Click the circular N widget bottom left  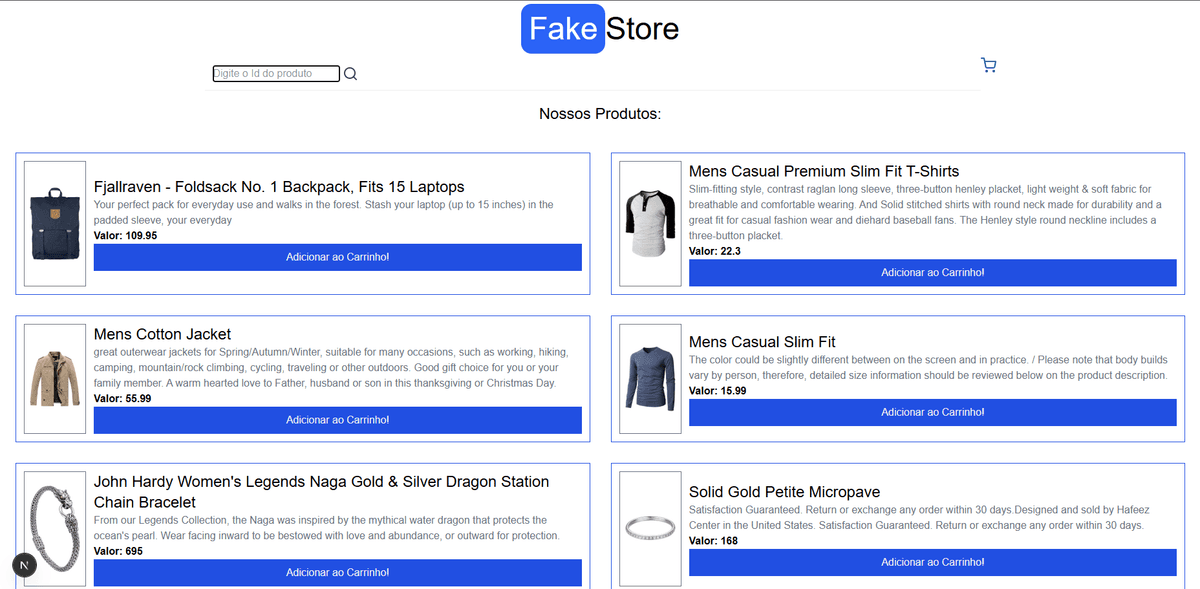pyautogui.click(x=23, y=565)
